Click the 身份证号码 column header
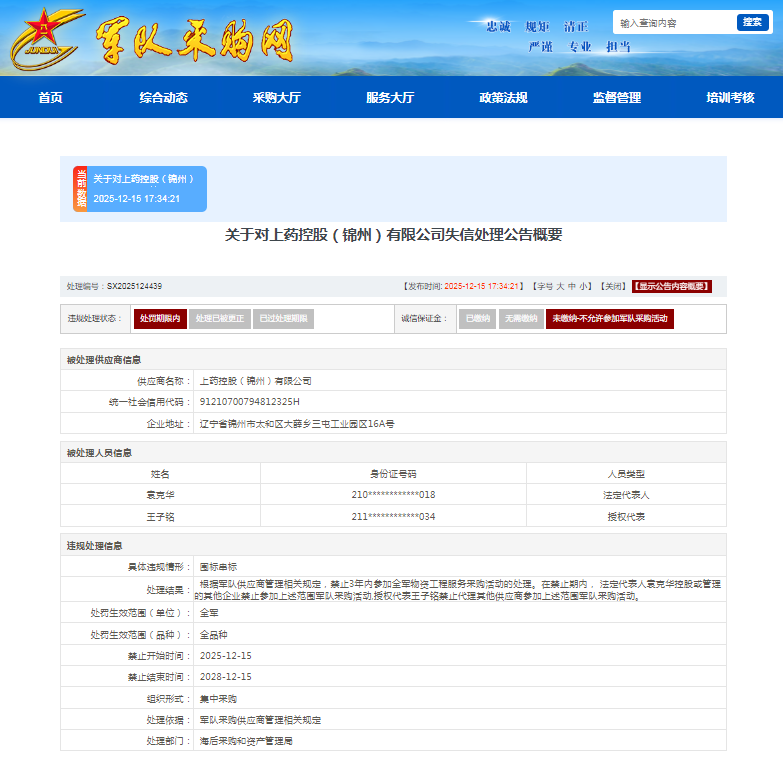The height and width of the screenshot is (758, 783). coord(393,474)
